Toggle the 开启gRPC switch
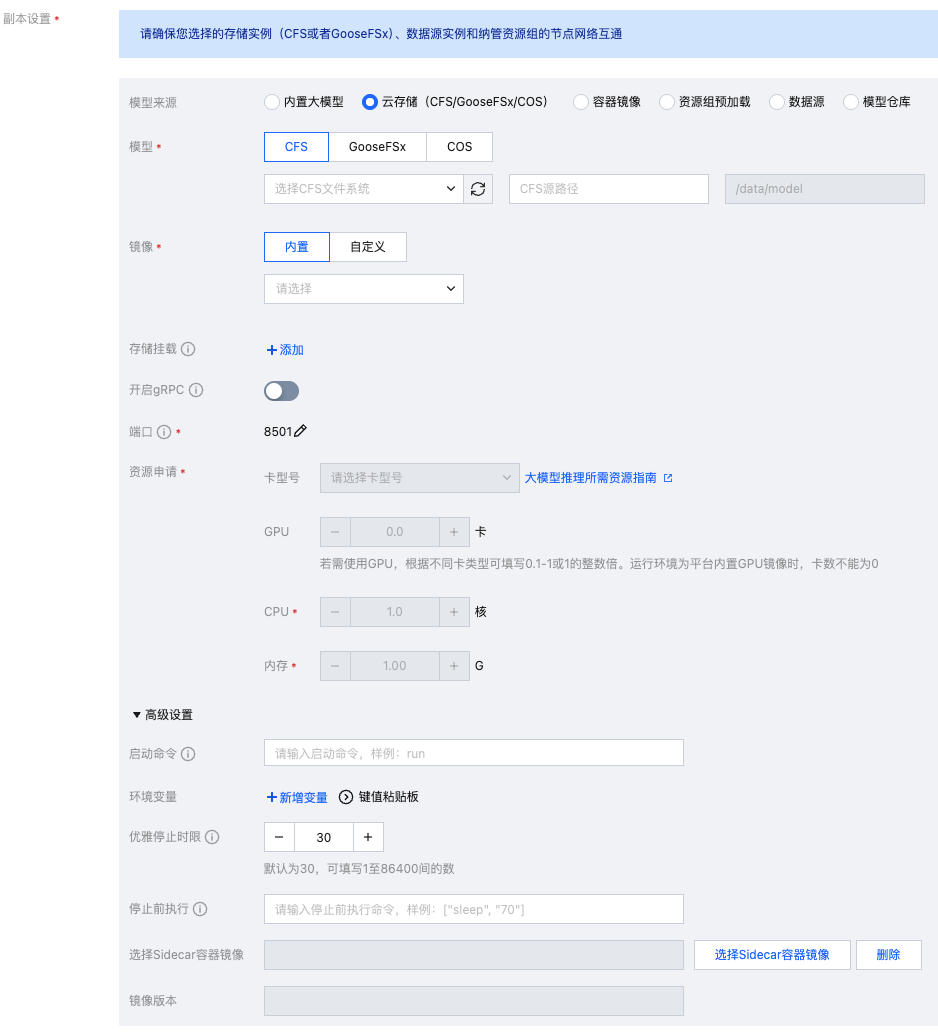 (281, 391)
